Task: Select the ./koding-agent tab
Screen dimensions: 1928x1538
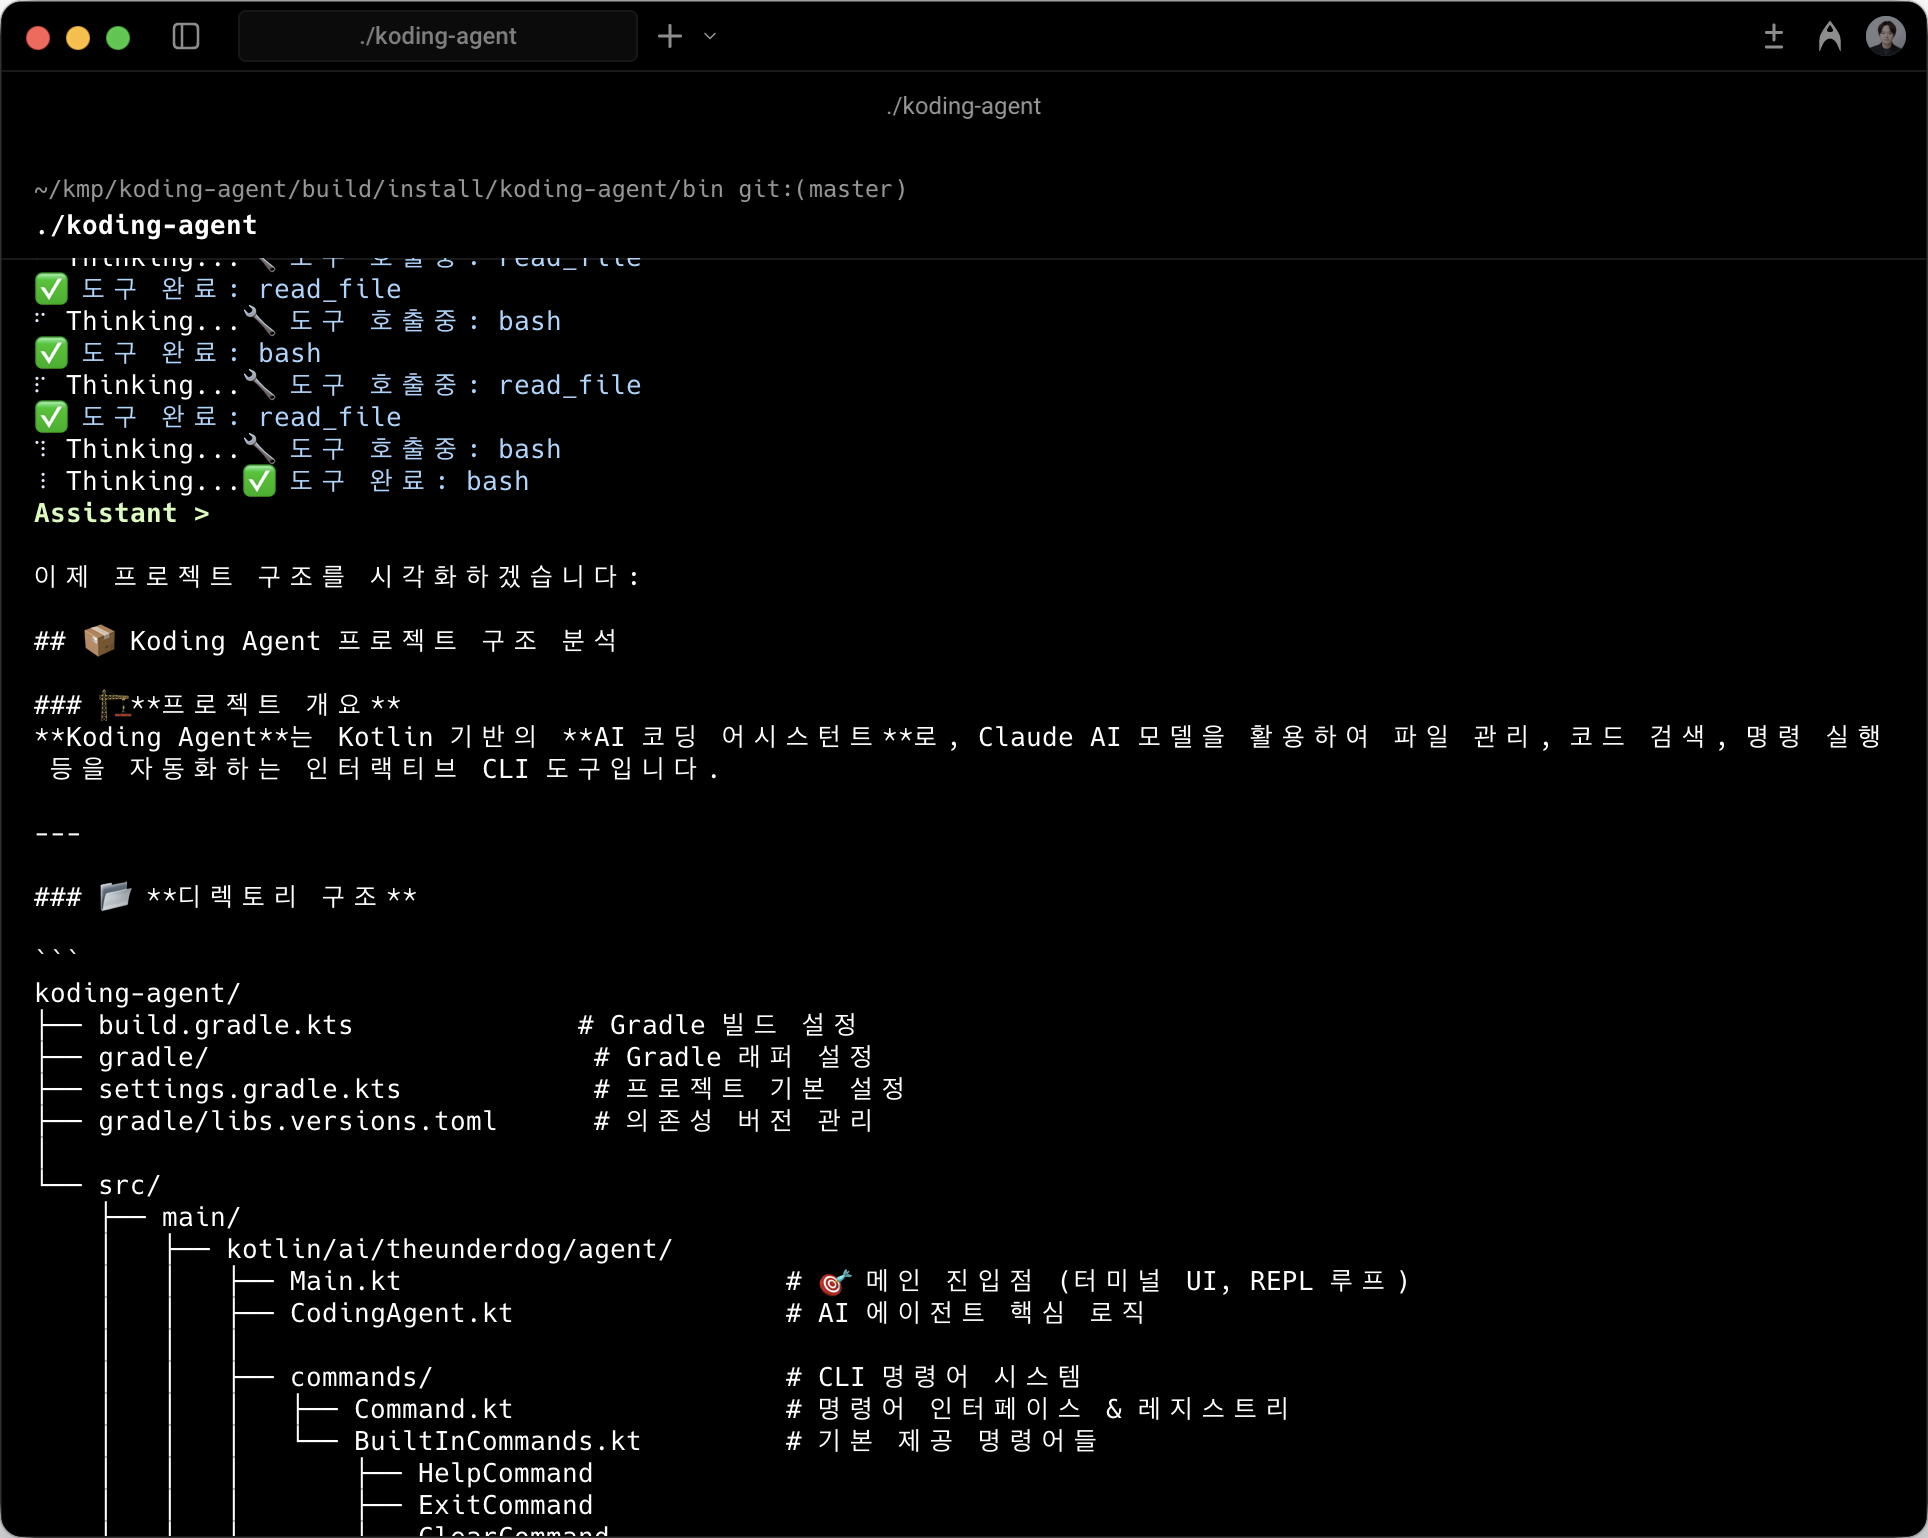Action: pyautogui.click(x=438, y=37)
